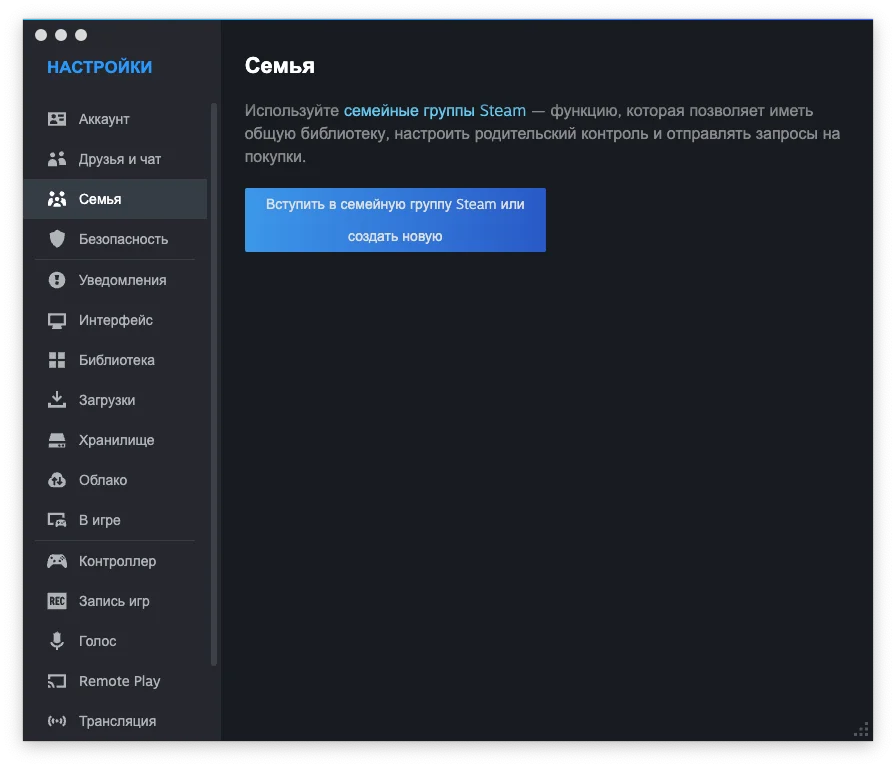The height and width of the screenshot is (768, 896).
Task: Click the Security shield icon
Action: click(x=57, y=239)
